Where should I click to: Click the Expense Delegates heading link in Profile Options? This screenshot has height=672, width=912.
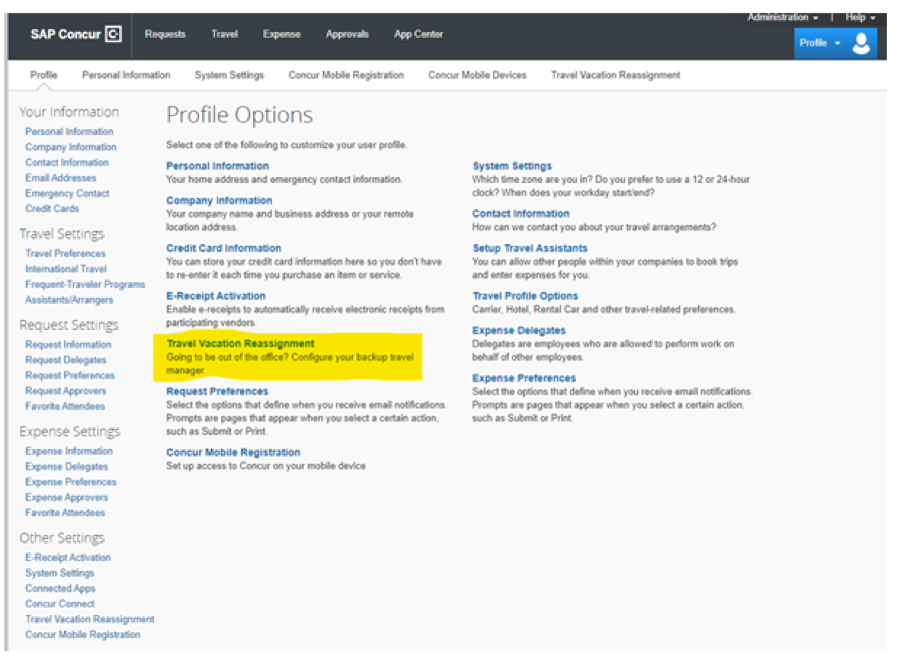point(519,330)
